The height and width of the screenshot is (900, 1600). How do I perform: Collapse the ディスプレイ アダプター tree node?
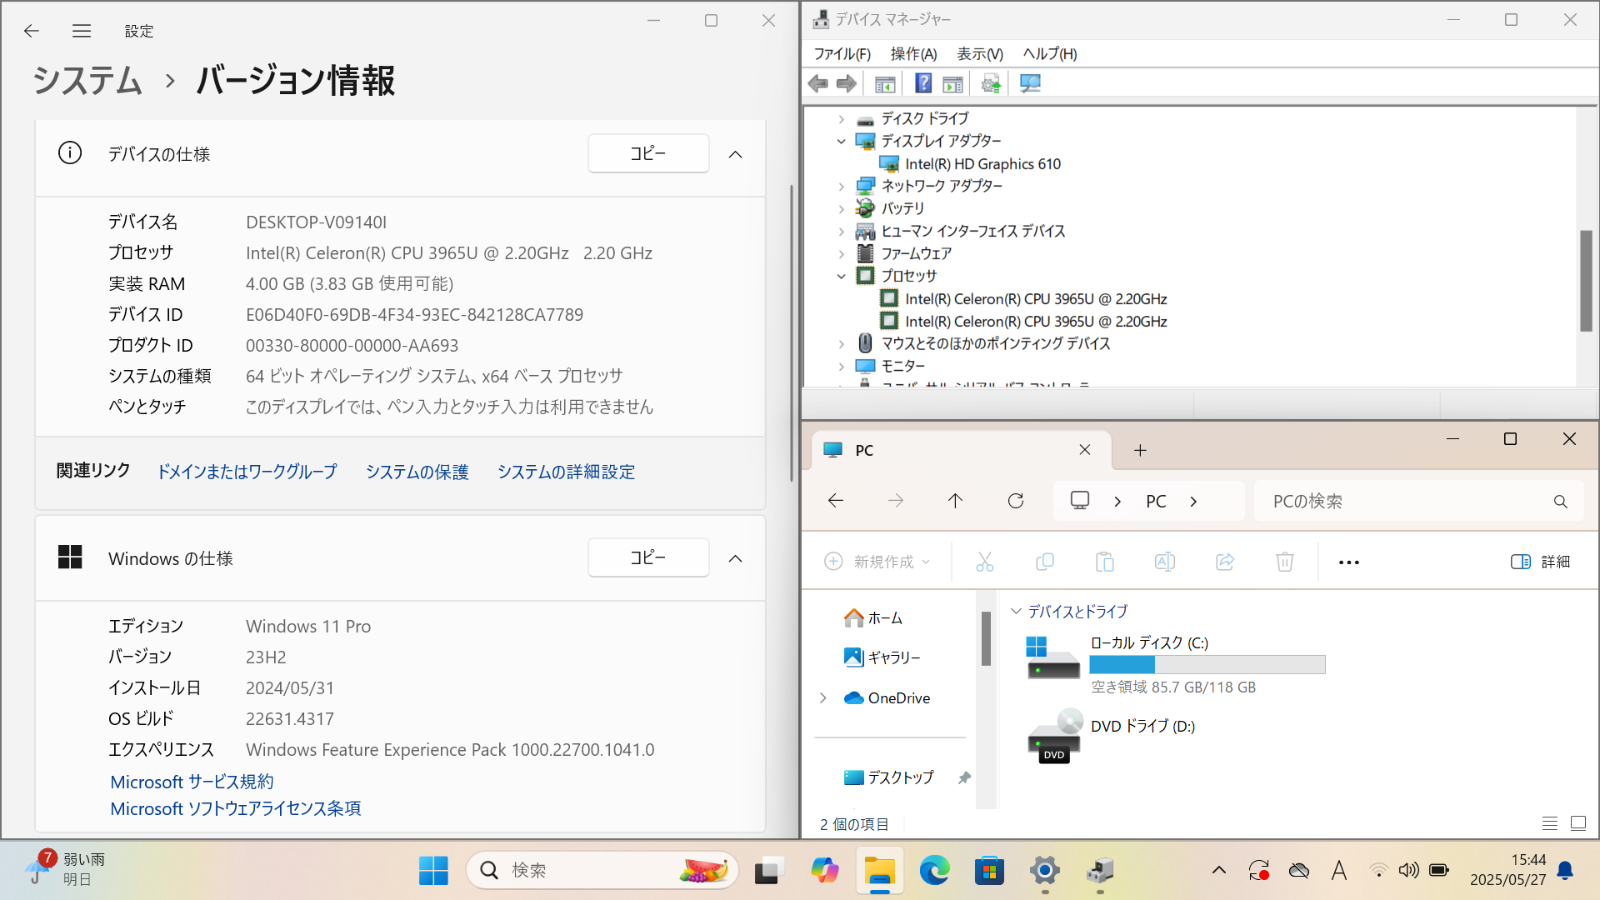click(842, 141)
